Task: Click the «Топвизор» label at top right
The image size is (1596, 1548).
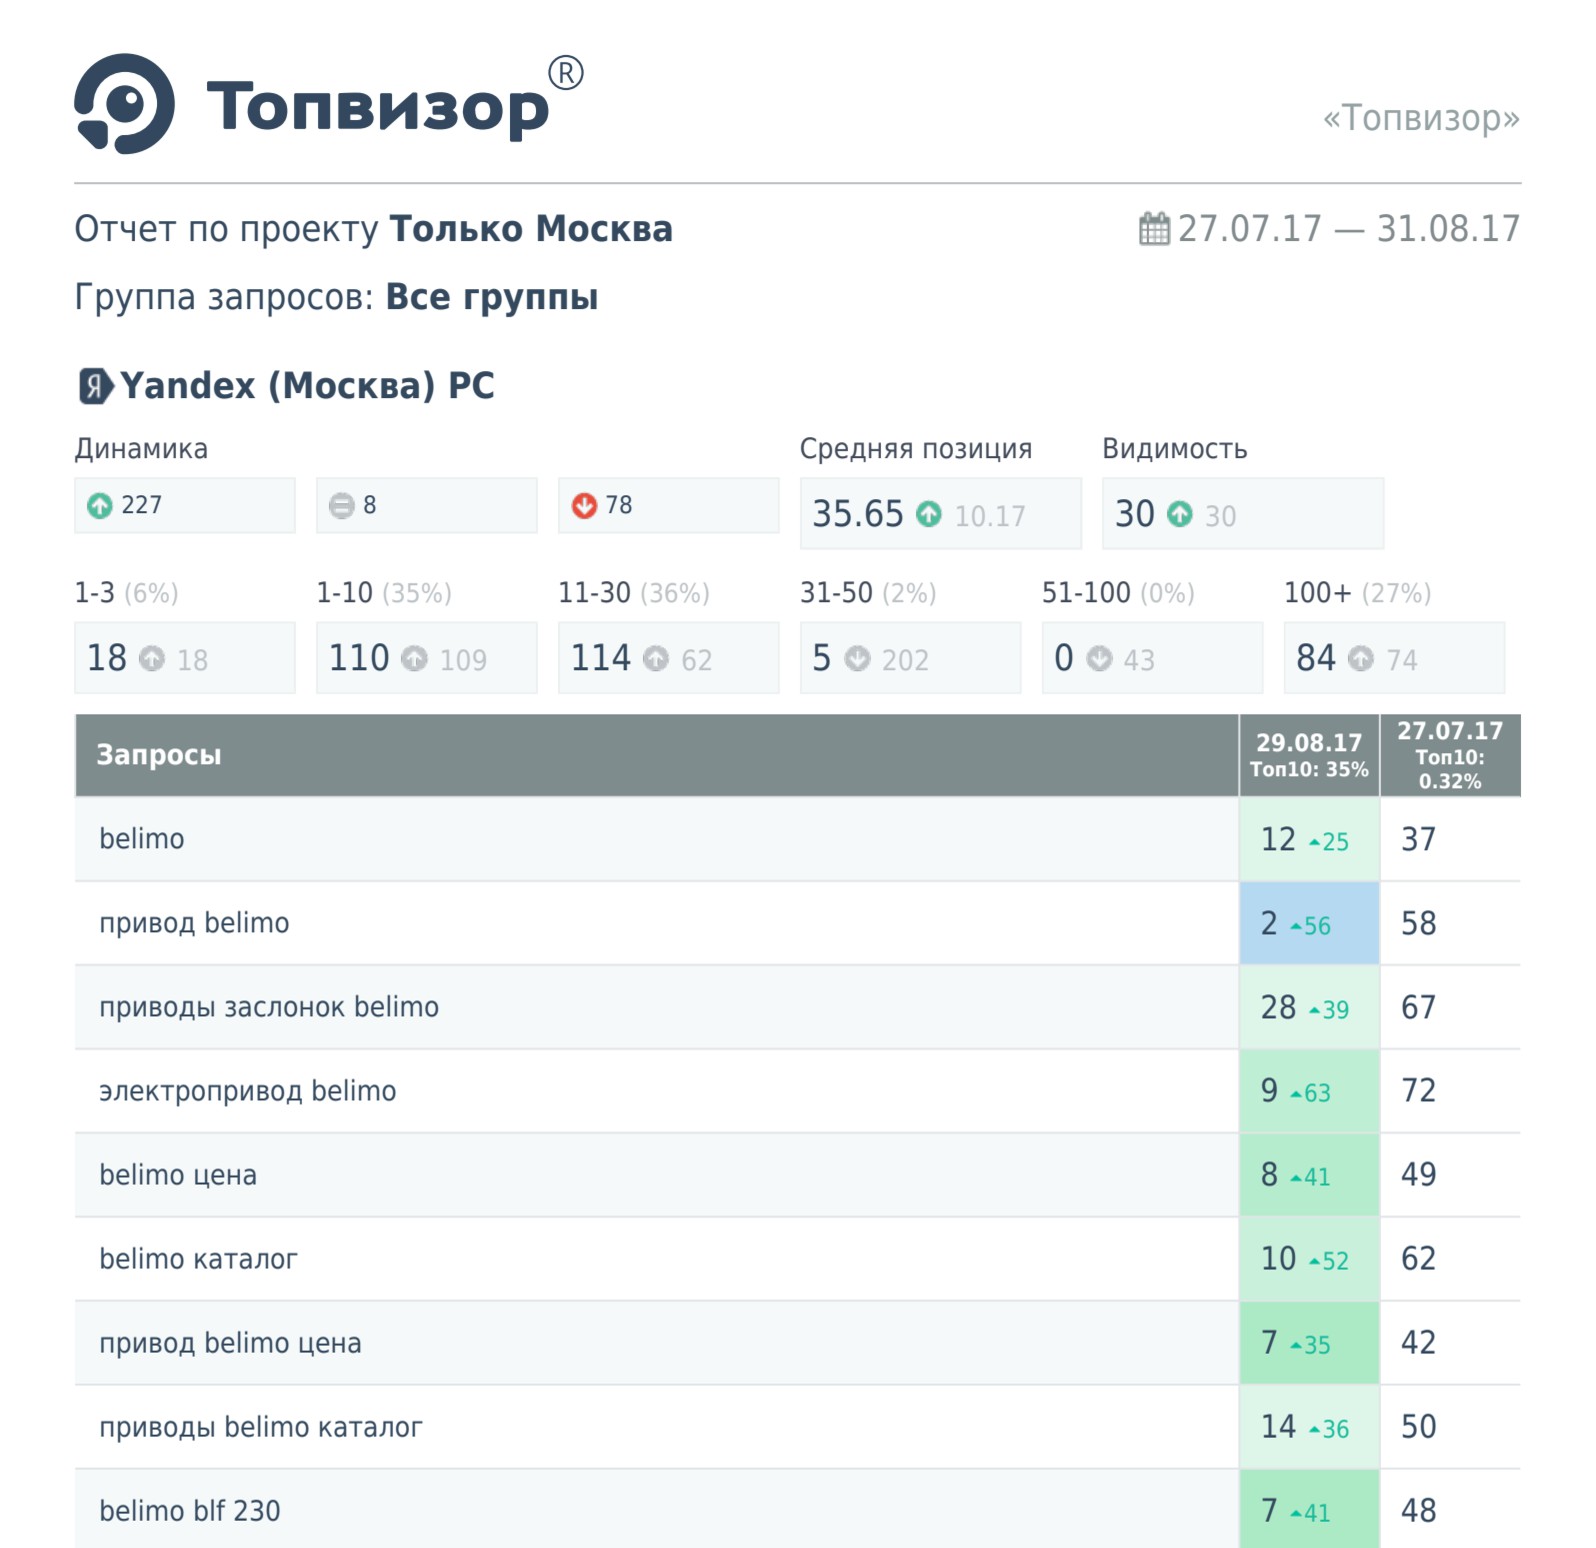Action: (1421, 118)
